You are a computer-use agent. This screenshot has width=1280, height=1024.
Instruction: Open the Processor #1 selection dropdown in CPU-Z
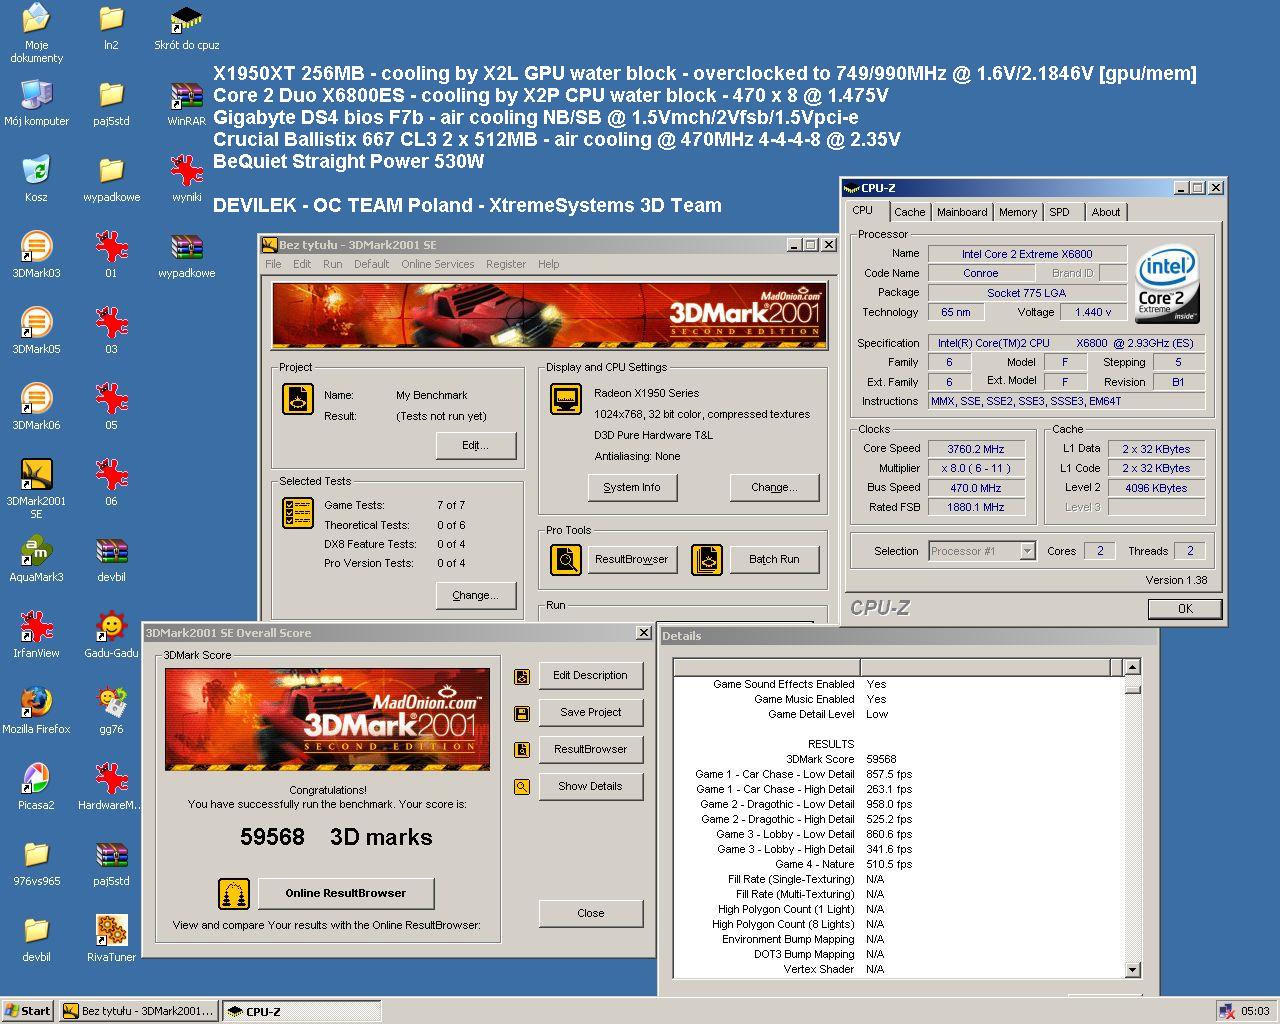coord(1027,551)
